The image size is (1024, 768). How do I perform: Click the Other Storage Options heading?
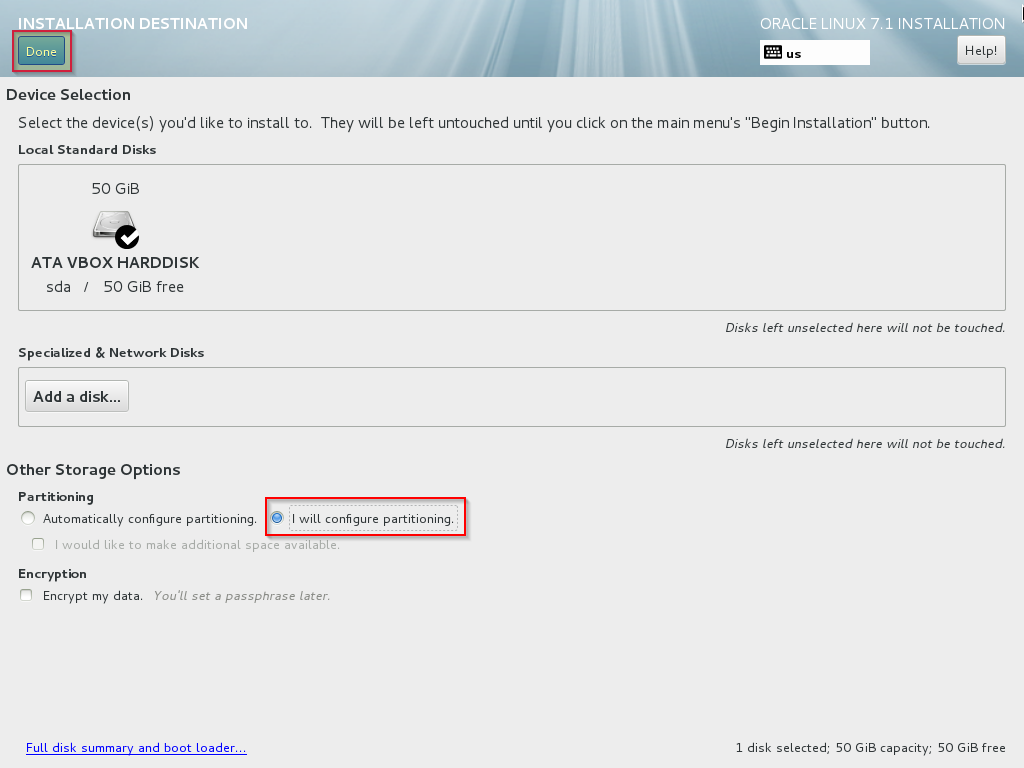pos(93,470)
